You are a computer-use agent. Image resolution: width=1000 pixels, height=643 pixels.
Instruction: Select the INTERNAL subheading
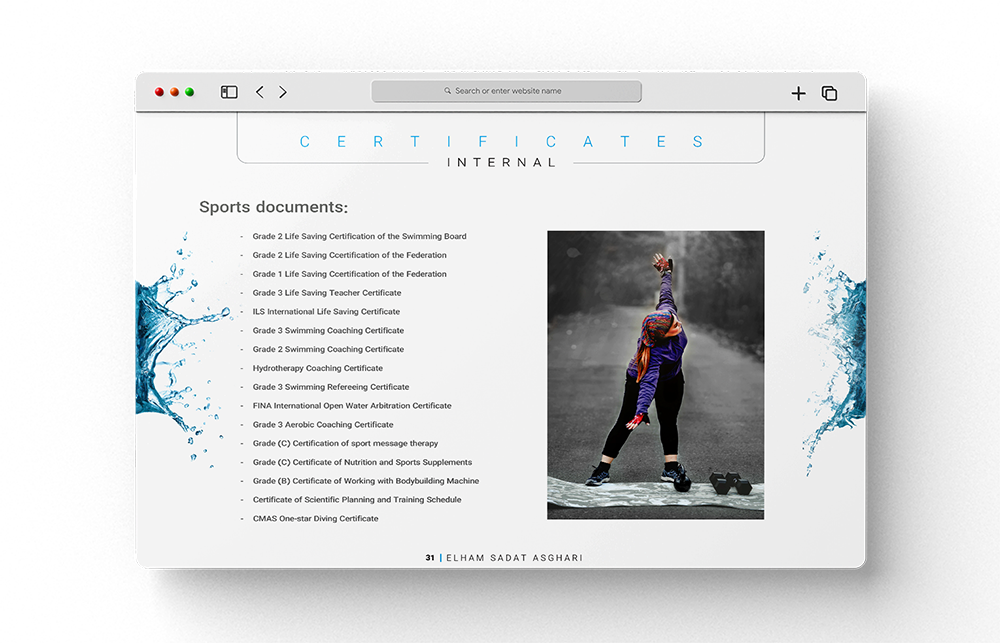pyautogui.click(x=501, y=162)
